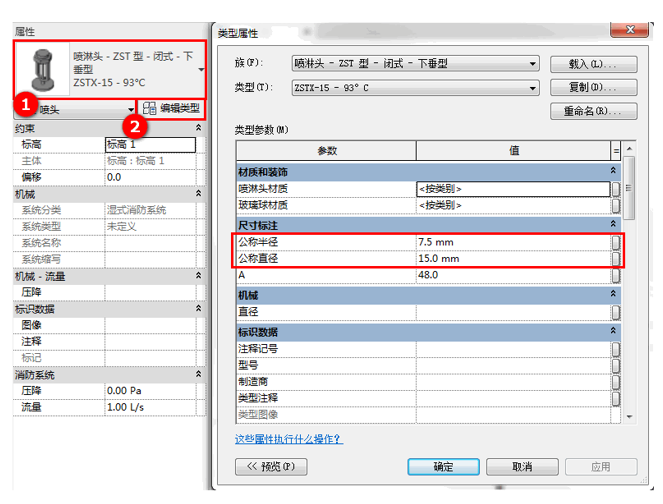Click the 喷淋头材质 value field

point(513,189)
